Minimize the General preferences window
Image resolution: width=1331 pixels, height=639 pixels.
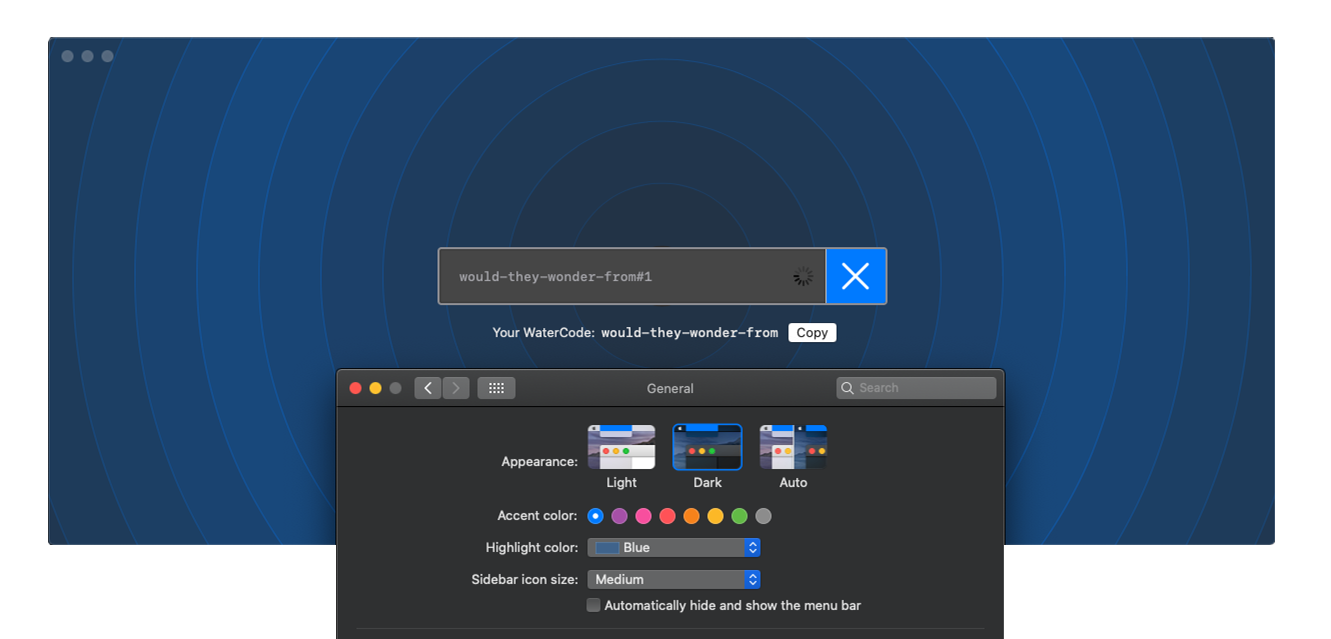375,388
